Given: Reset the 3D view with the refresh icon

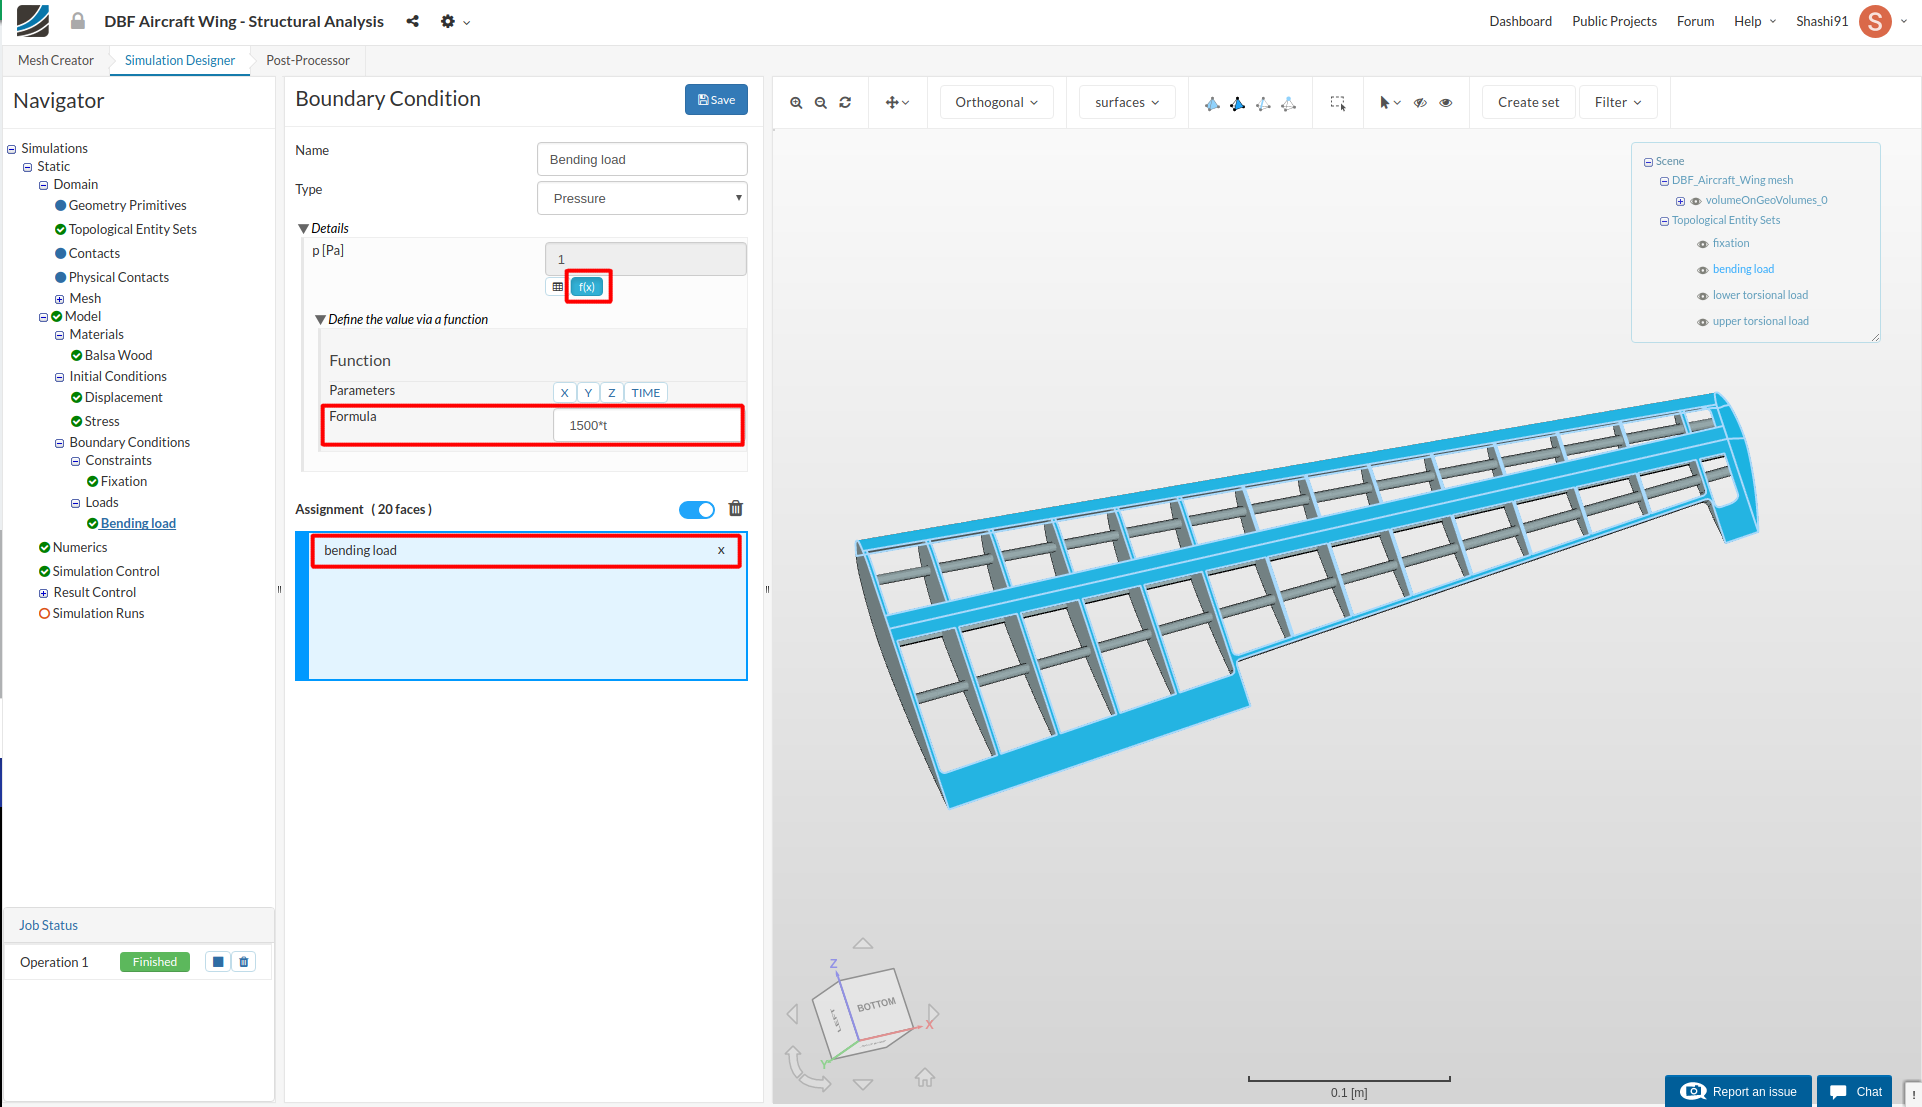Looking at the screenshot, I should point(845,103).
